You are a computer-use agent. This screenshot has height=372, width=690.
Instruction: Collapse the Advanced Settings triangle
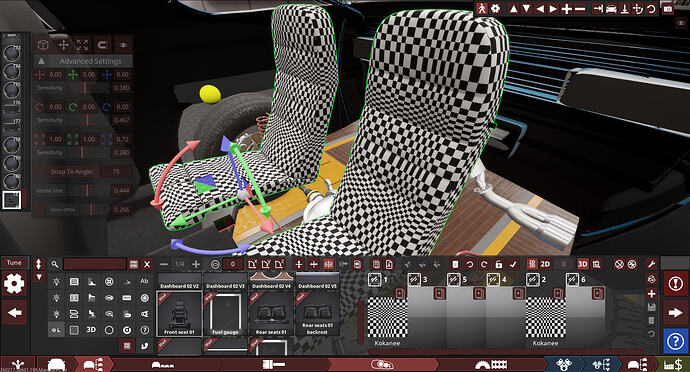[x=41, y=61]
